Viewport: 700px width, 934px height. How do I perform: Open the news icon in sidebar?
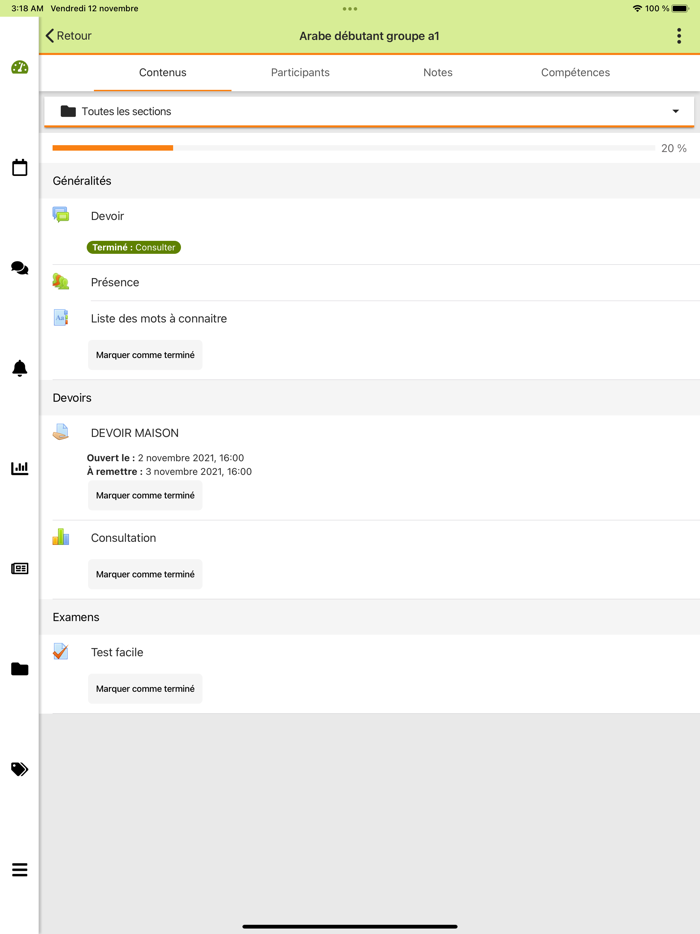(x=19, y=568)
